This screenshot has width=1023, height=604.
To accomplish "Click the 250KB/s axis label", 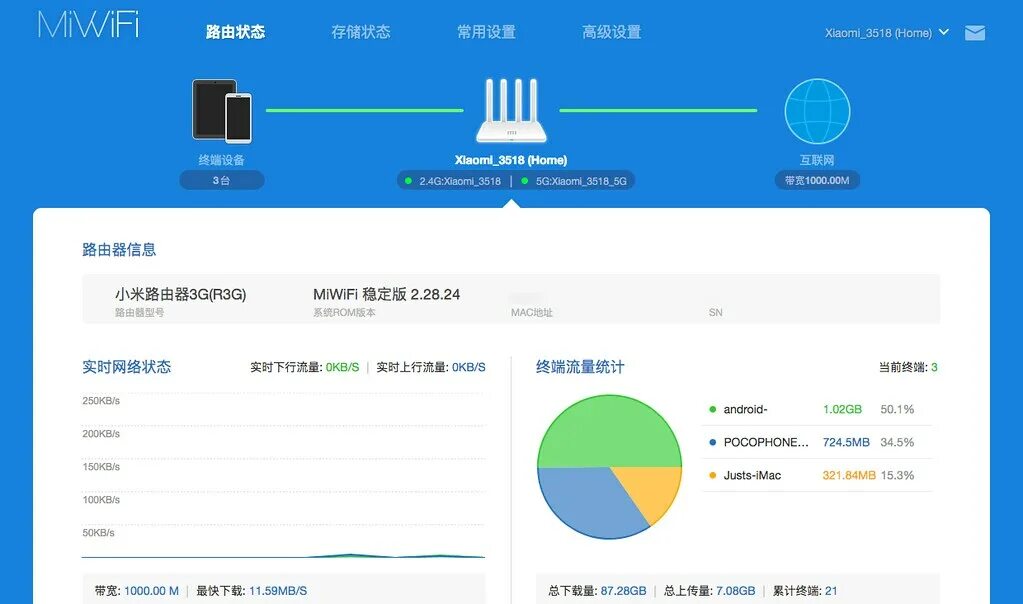I will (101, 400).
